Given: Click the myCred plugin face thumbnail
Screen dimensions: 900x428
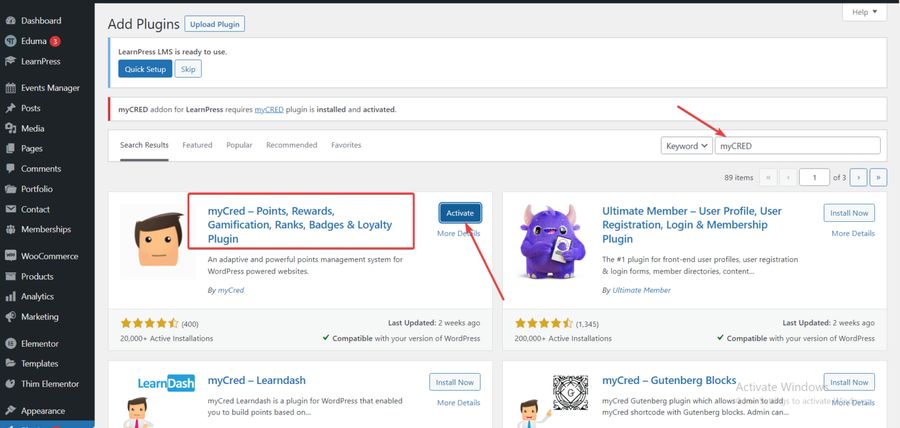Looking at the screenshot, I should click(x=157, y=241).
